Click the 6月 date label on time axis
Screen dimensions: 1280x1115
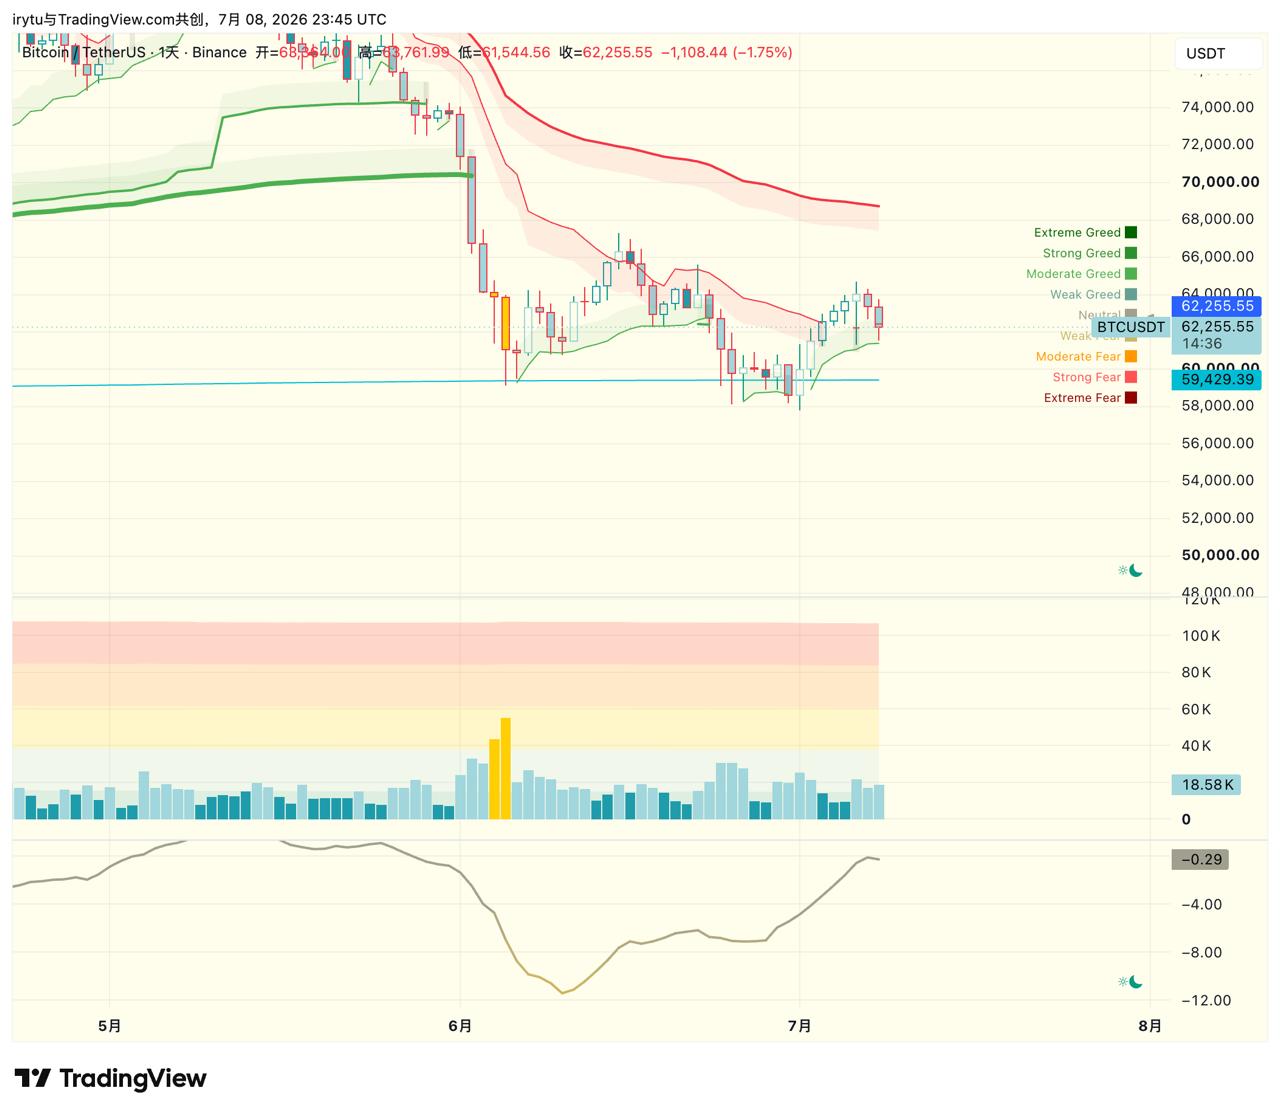(x=460, y=1026)
